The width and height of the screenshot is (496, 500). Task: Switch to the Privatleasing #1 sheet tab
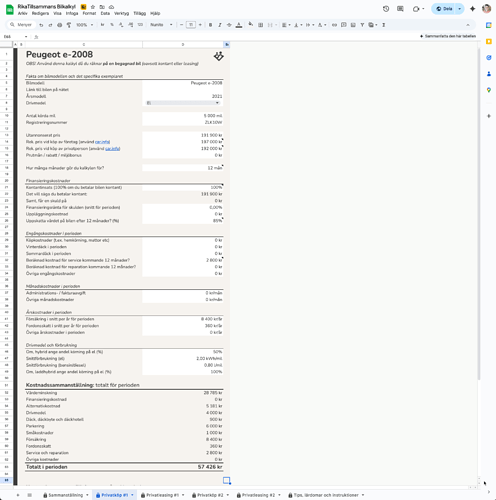[x=163, y=495]
